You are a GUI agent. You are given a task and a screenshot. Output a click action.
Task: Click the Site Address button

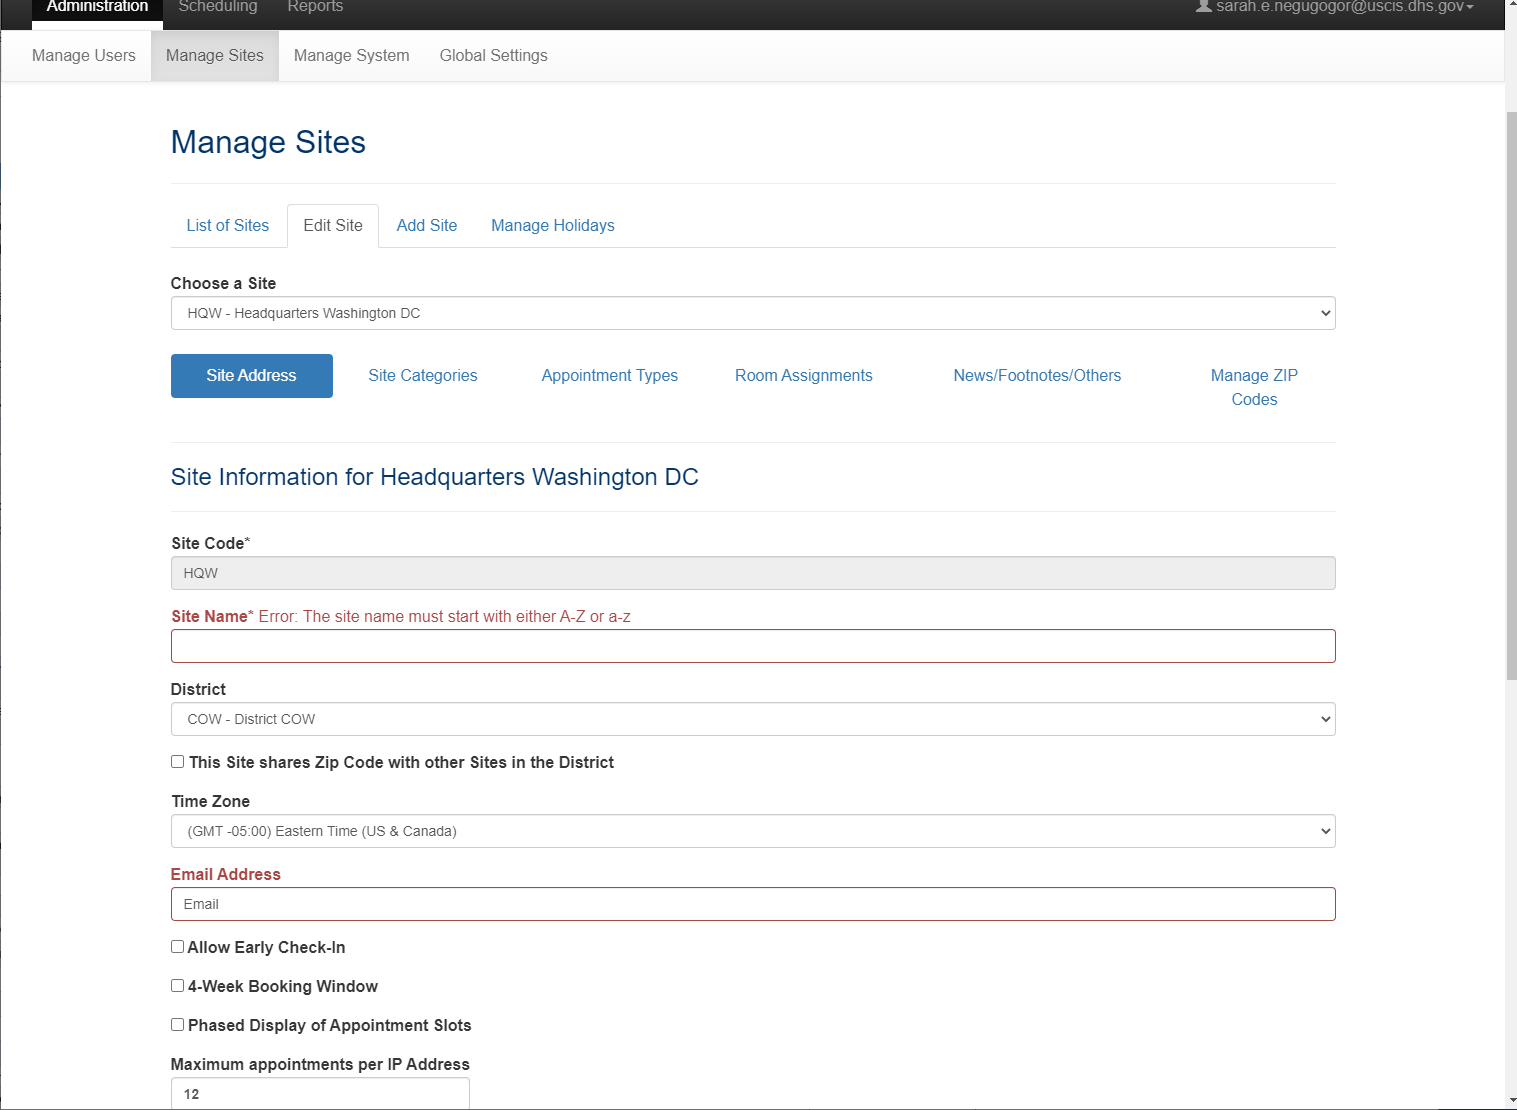click(252, 376)
